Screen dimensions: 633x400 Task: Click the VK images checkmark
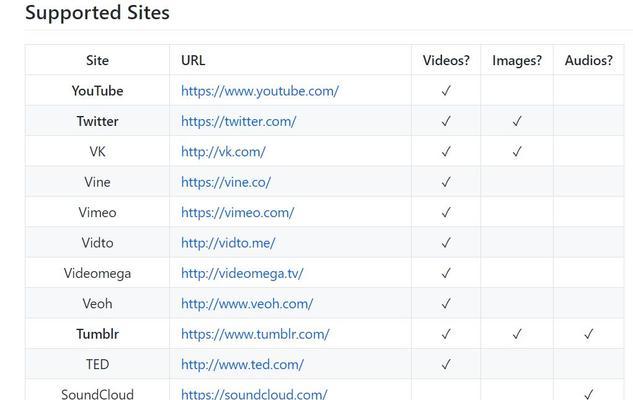point(517,152)
